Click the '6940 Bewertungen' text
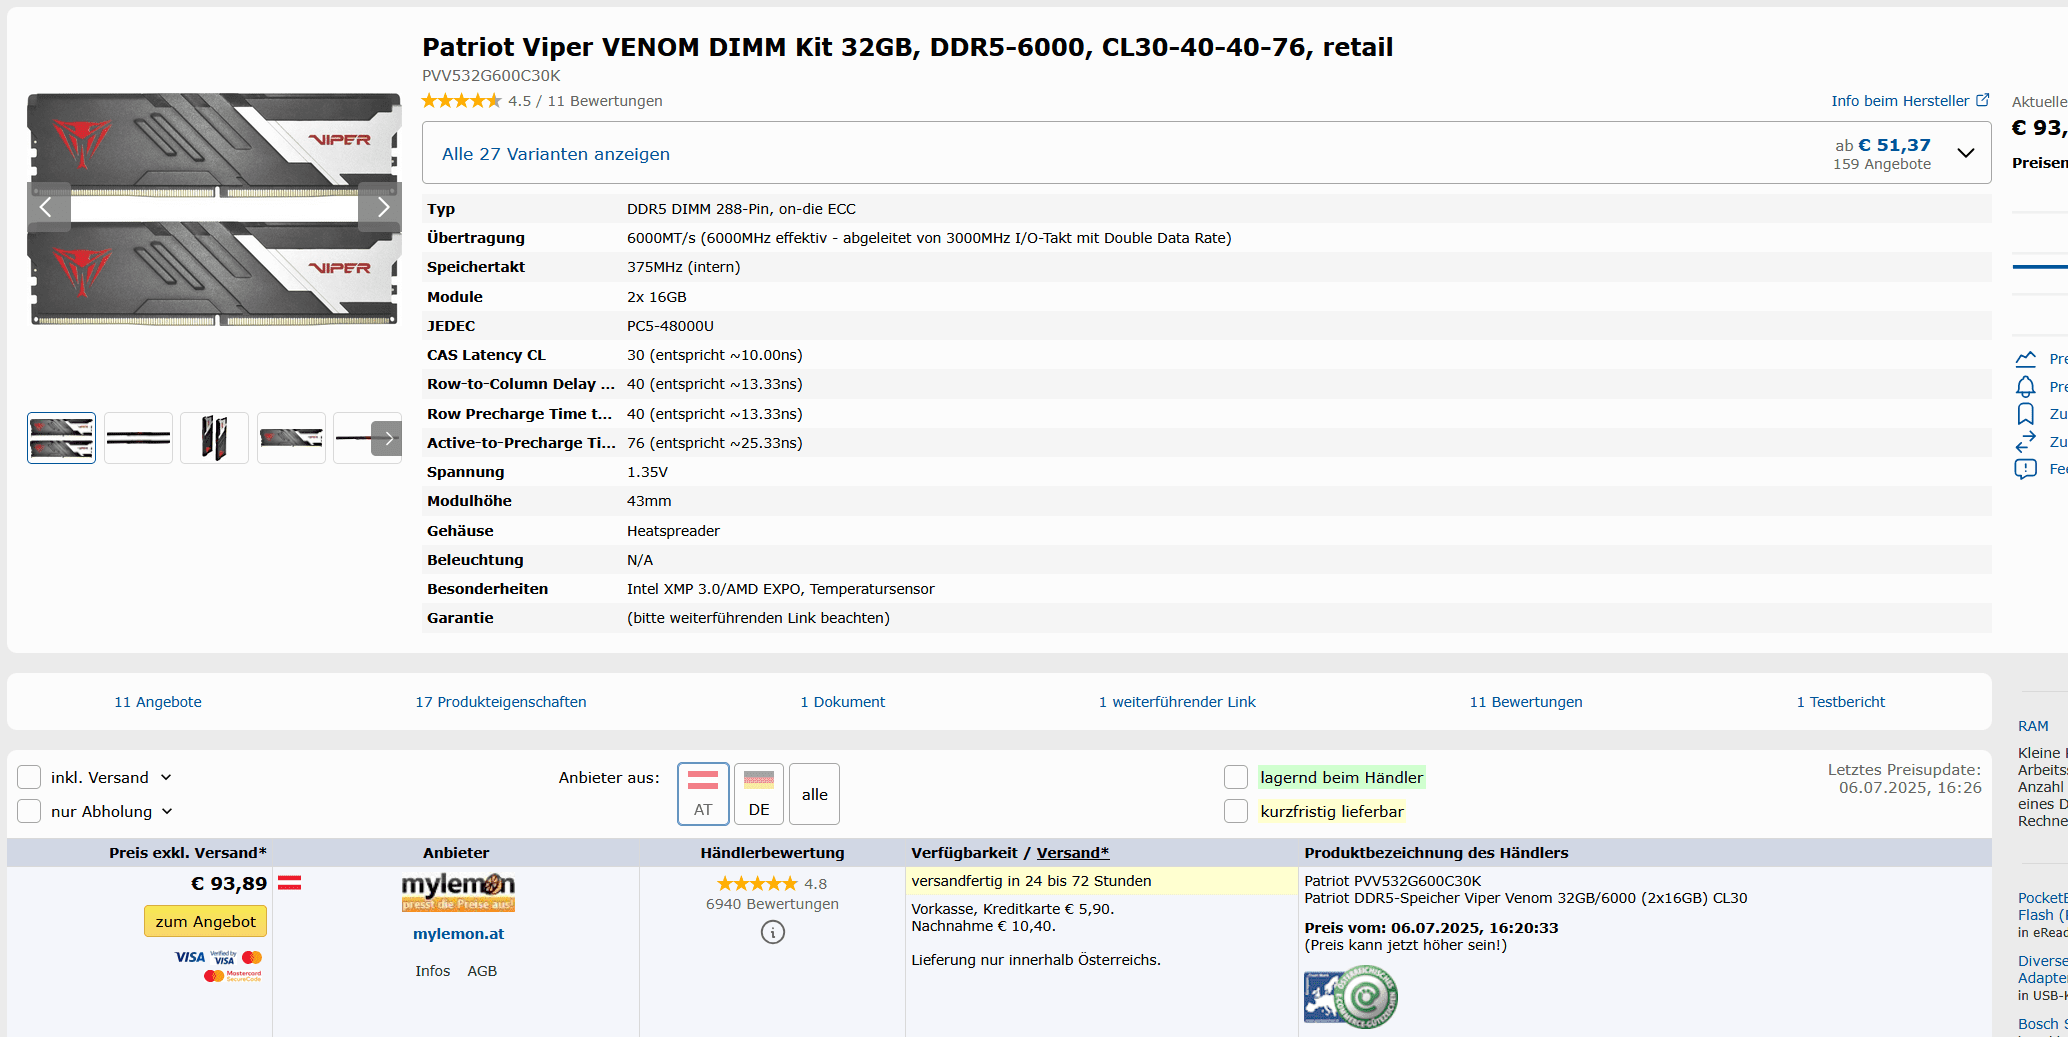Image resolution: width=2068 pixels, height=1037 pixels. pyautogui.click(x=772, y=904)
